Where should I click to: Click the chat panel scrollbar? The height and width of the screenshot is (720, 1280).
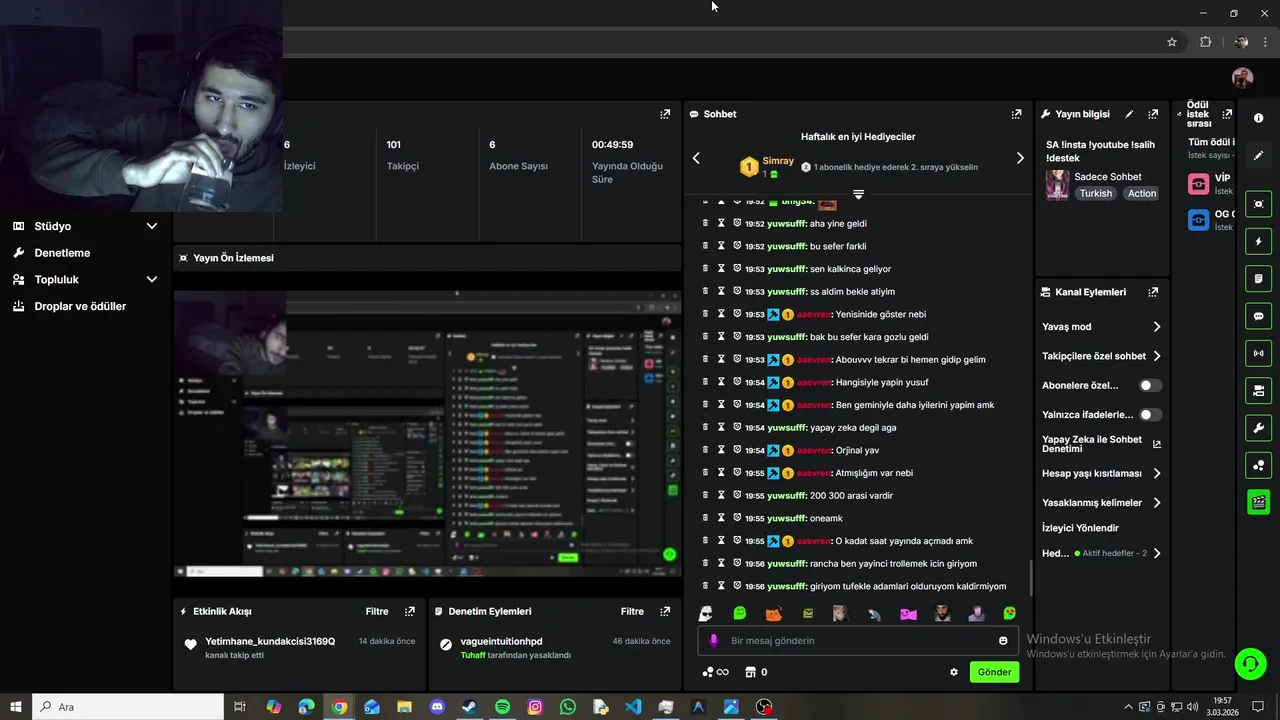point(1031,578)
